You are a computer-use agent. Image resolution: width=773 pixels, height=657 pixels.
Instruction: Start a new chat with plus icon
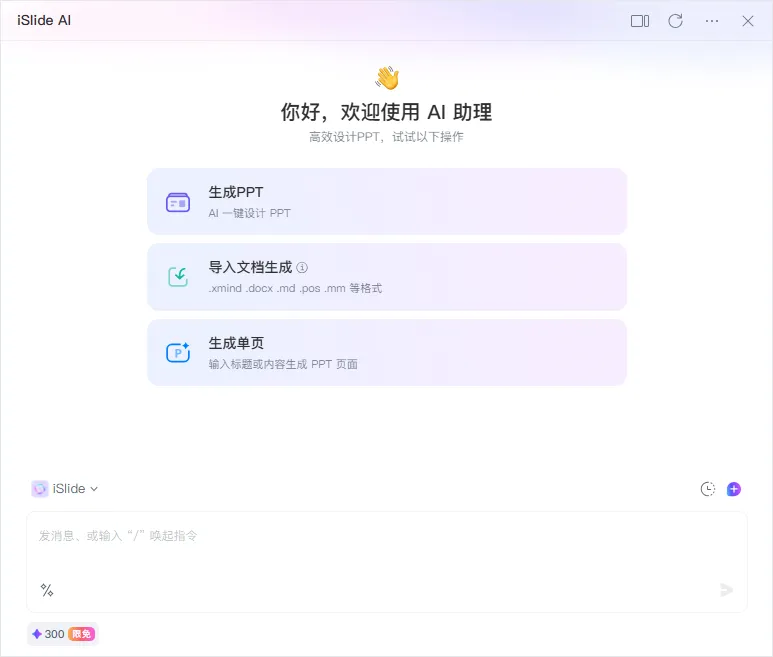point(734,488)
